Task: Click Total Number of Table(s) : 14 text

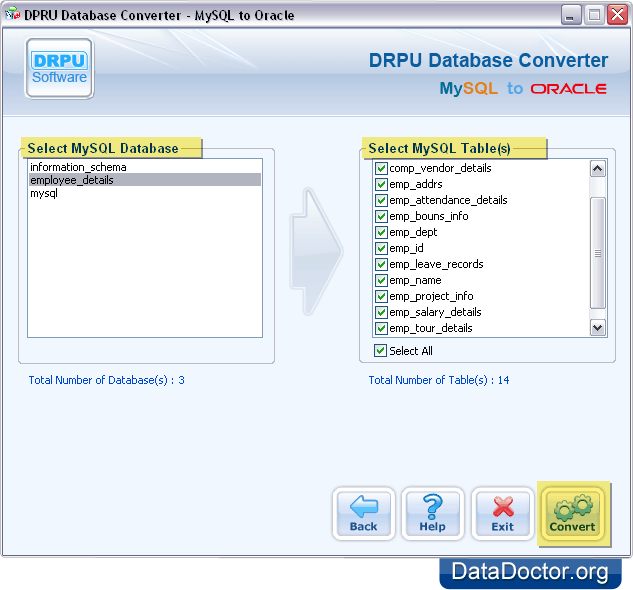Action: (x=439, y=380)
